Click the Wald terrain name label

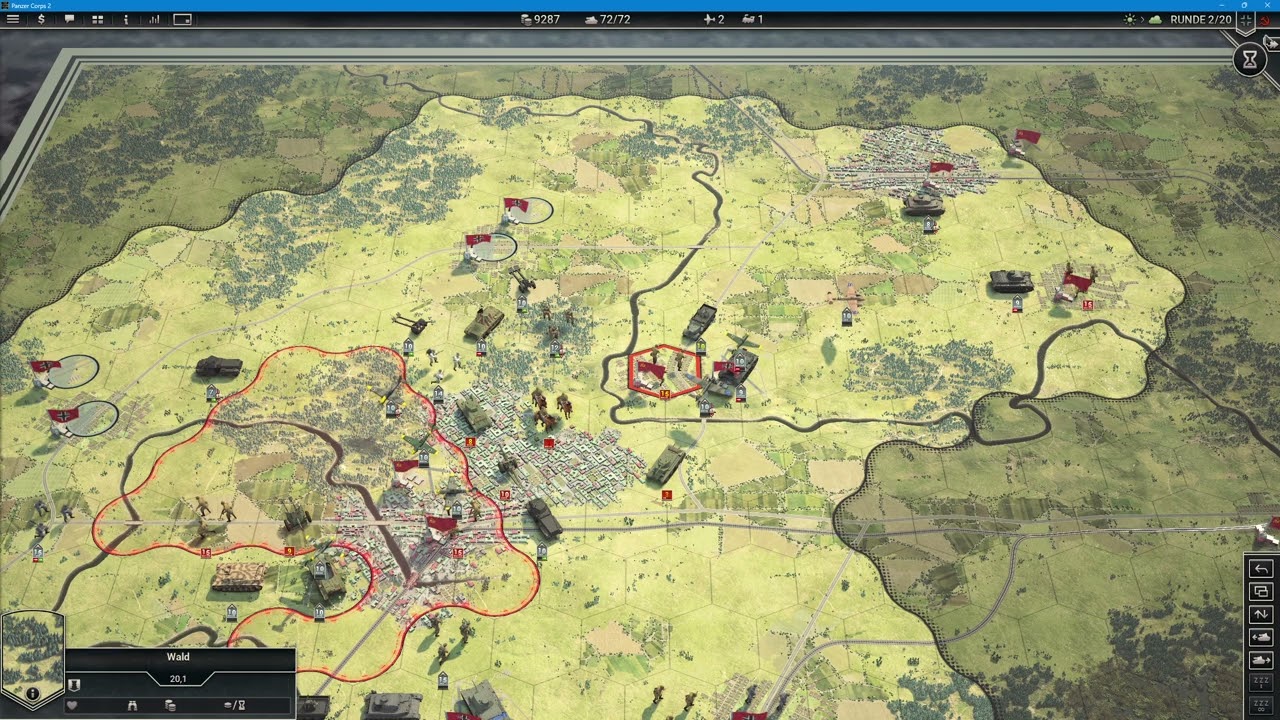(178, 657)
